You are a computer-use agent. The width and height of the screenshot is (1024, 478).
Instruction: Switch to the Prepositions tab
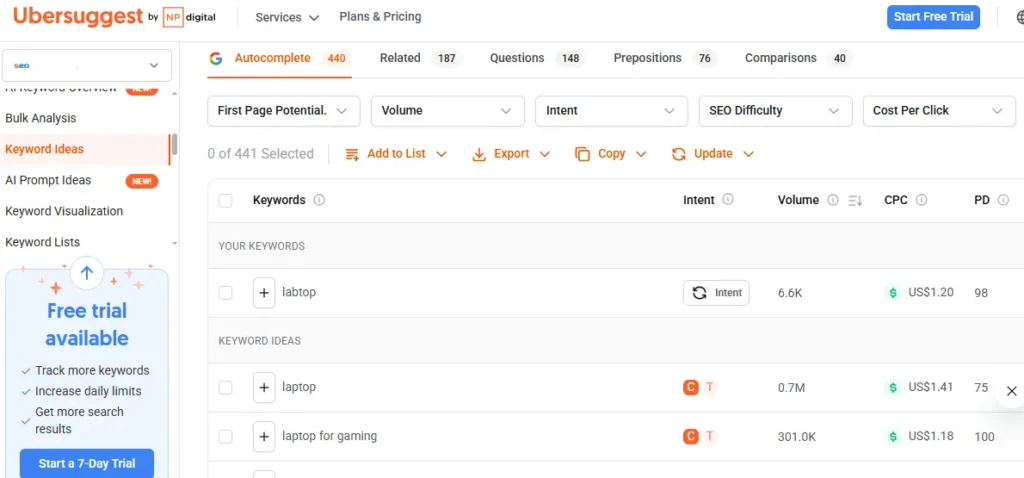(665, 58)
